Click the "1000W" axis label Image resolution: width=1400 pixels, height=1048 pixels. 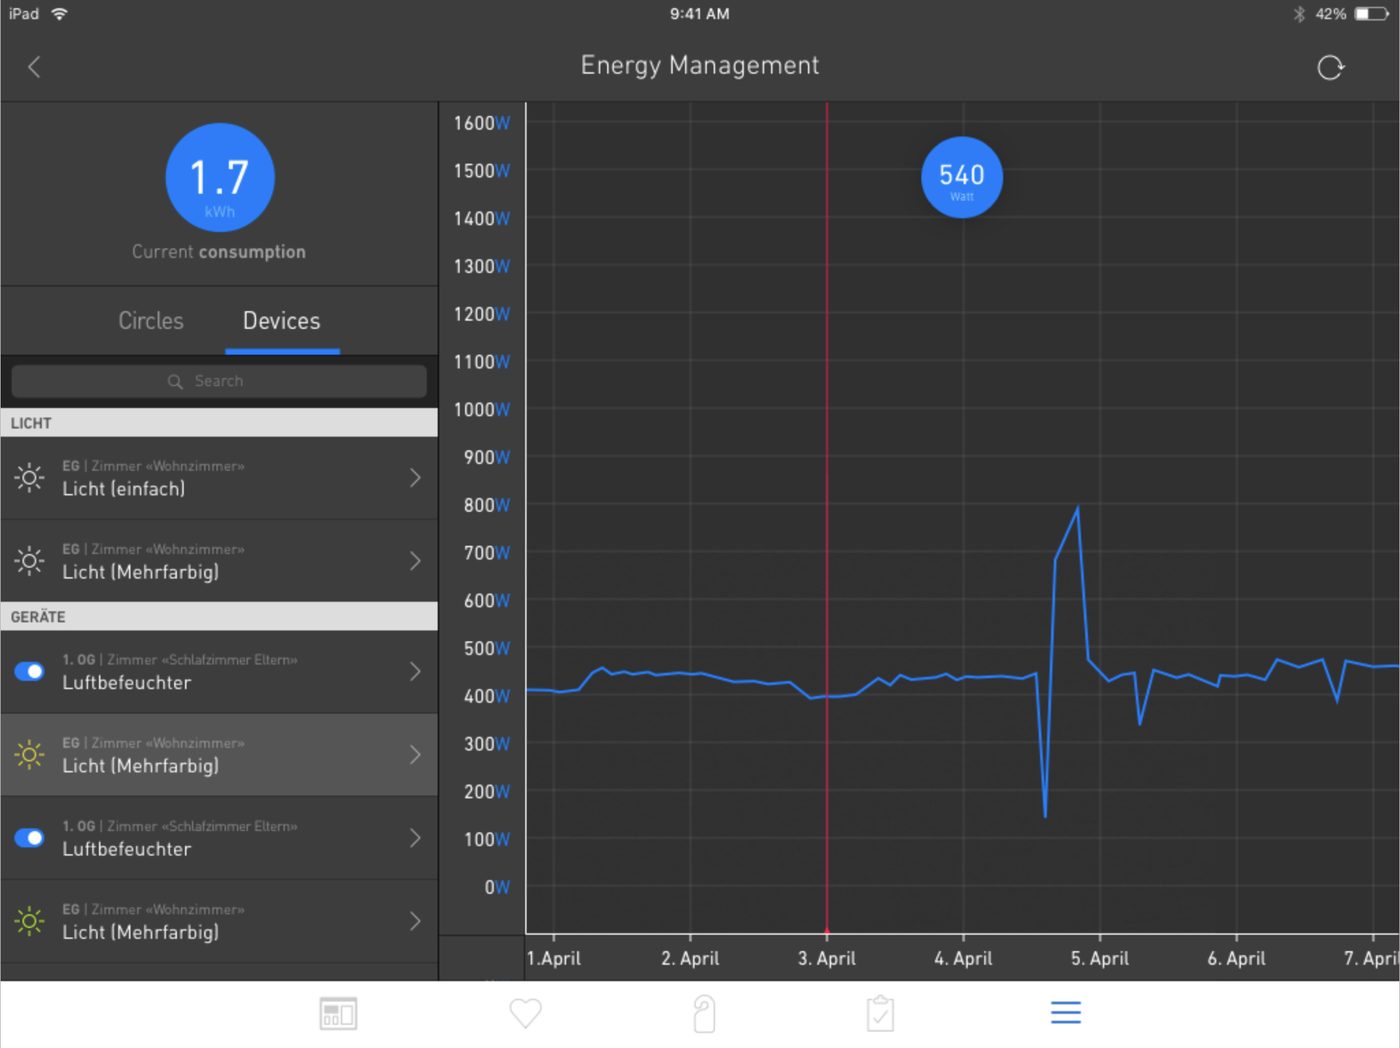click(x=482, y=410)
